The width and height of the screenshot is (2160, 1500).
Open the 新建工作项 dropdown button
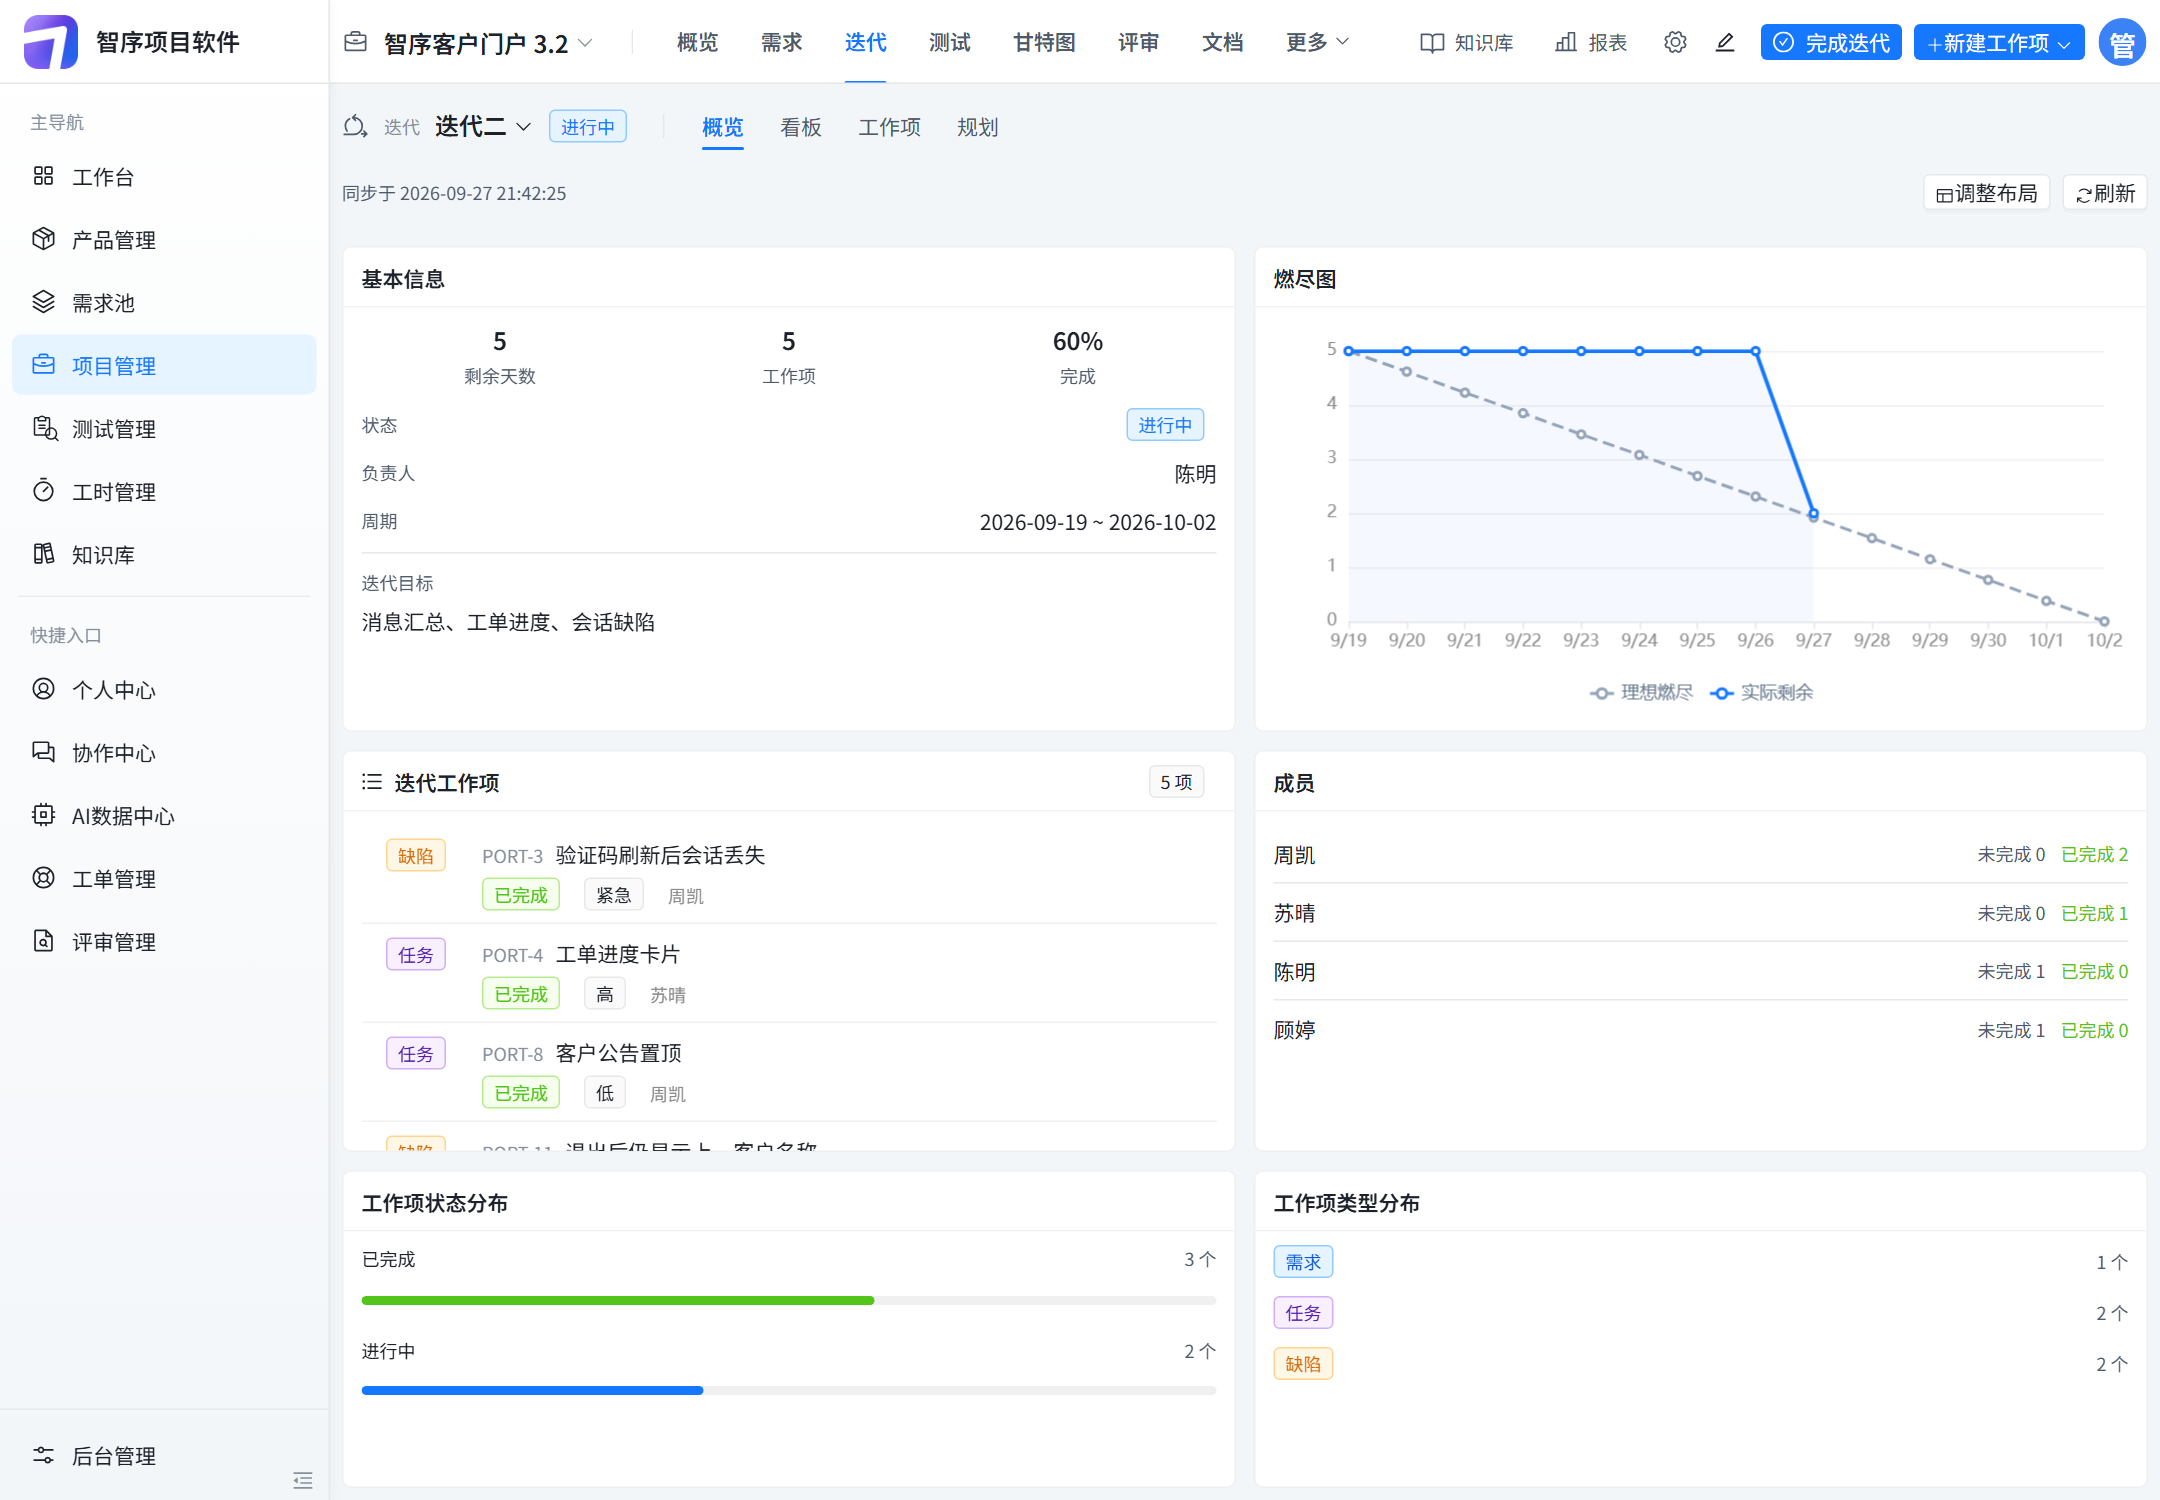pos(1999,42)
